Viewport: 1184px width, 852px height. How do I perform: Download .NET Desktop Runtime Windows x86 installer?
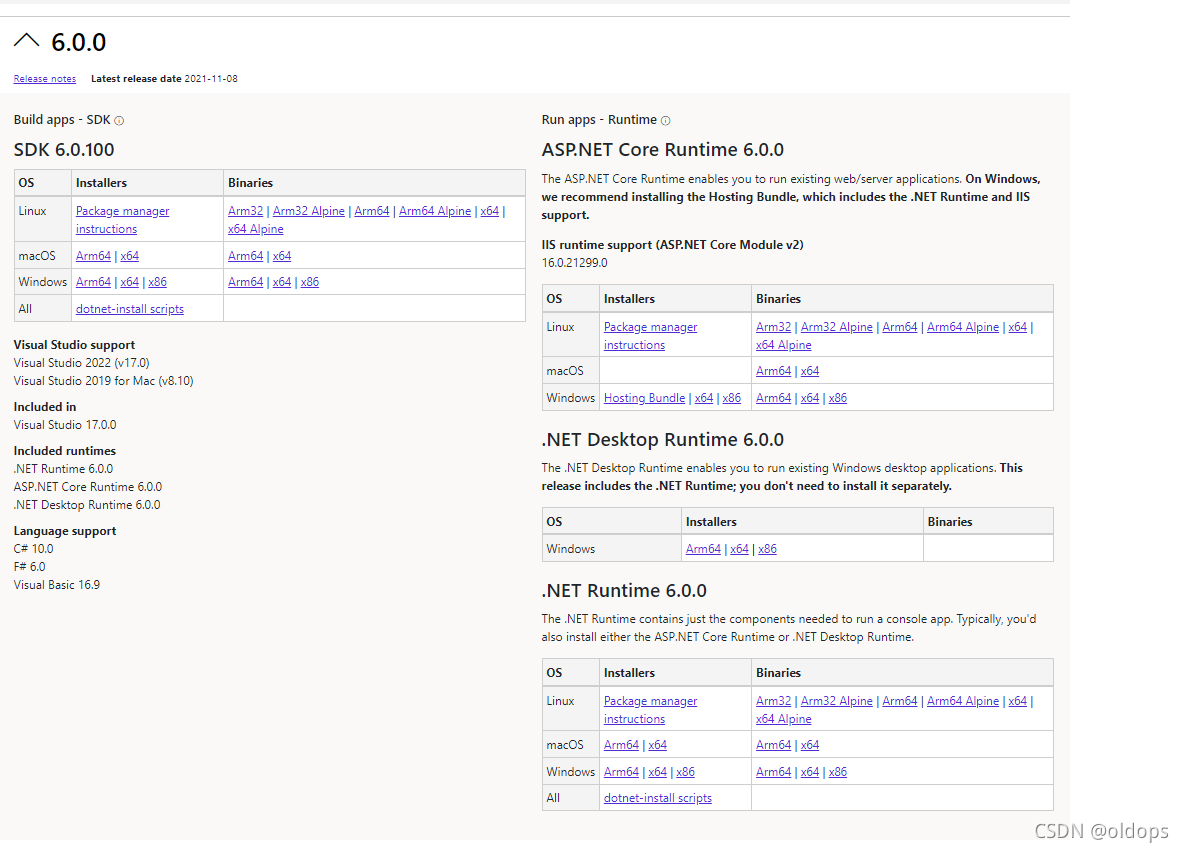coord(767,549)
